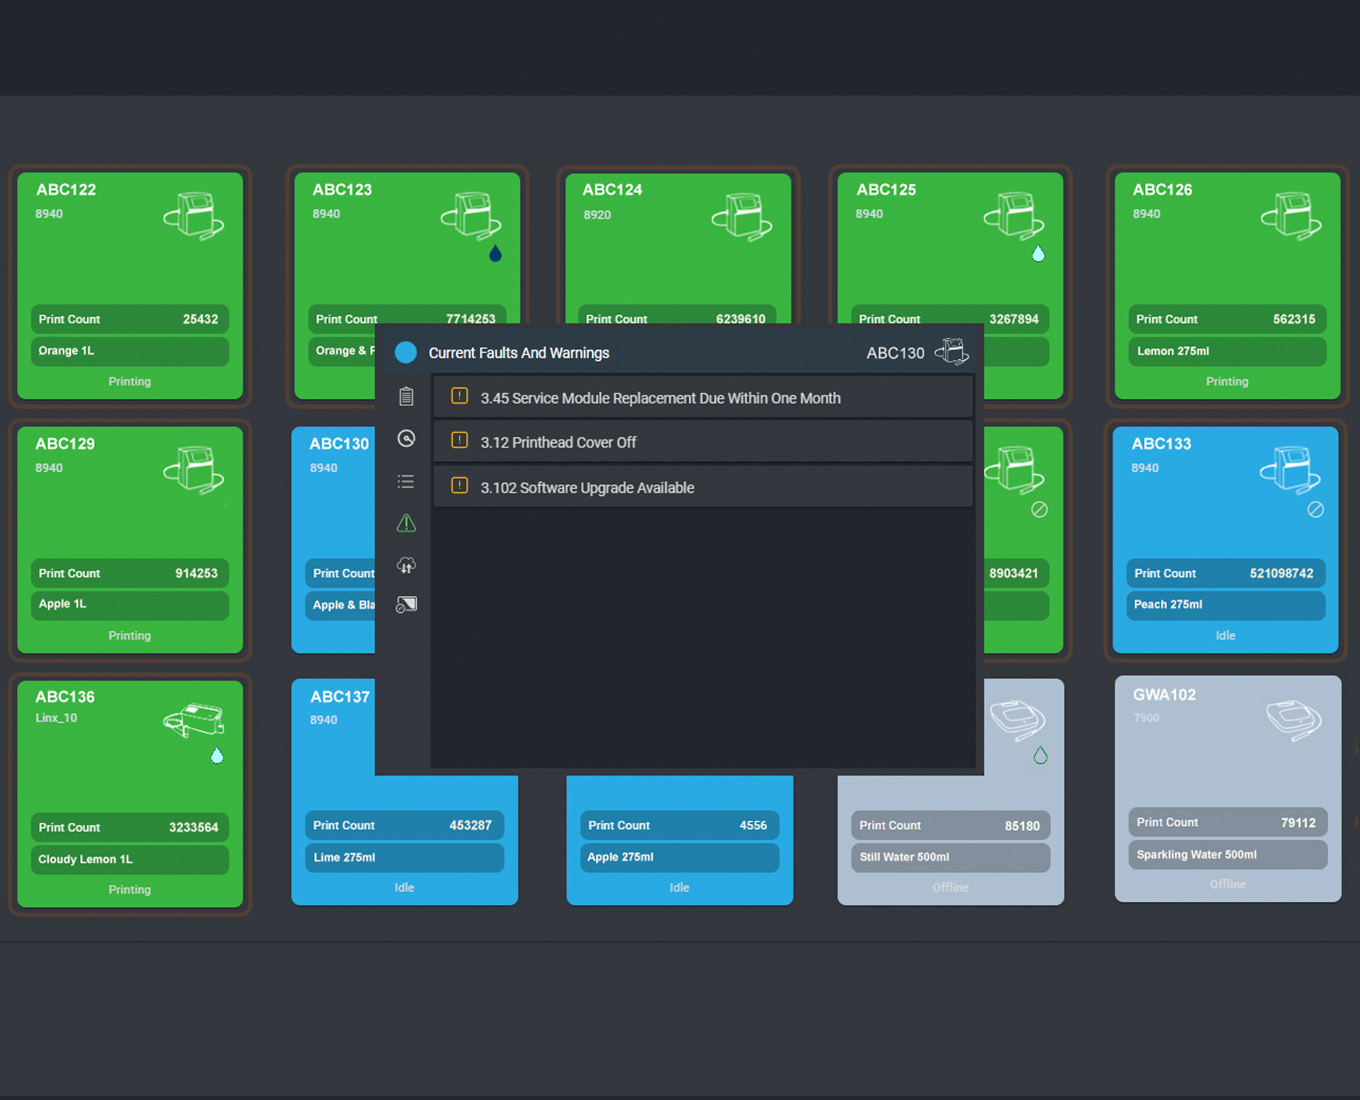Click the printer icon on the ABC122 card
Image resolution: width=1360 pixels, height=1100 pixels.
point(194,216)
